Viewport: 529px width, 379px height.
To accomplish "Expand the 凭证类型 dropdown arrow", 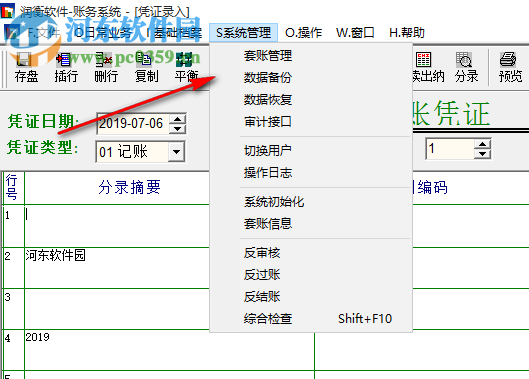I will (176, 152).
